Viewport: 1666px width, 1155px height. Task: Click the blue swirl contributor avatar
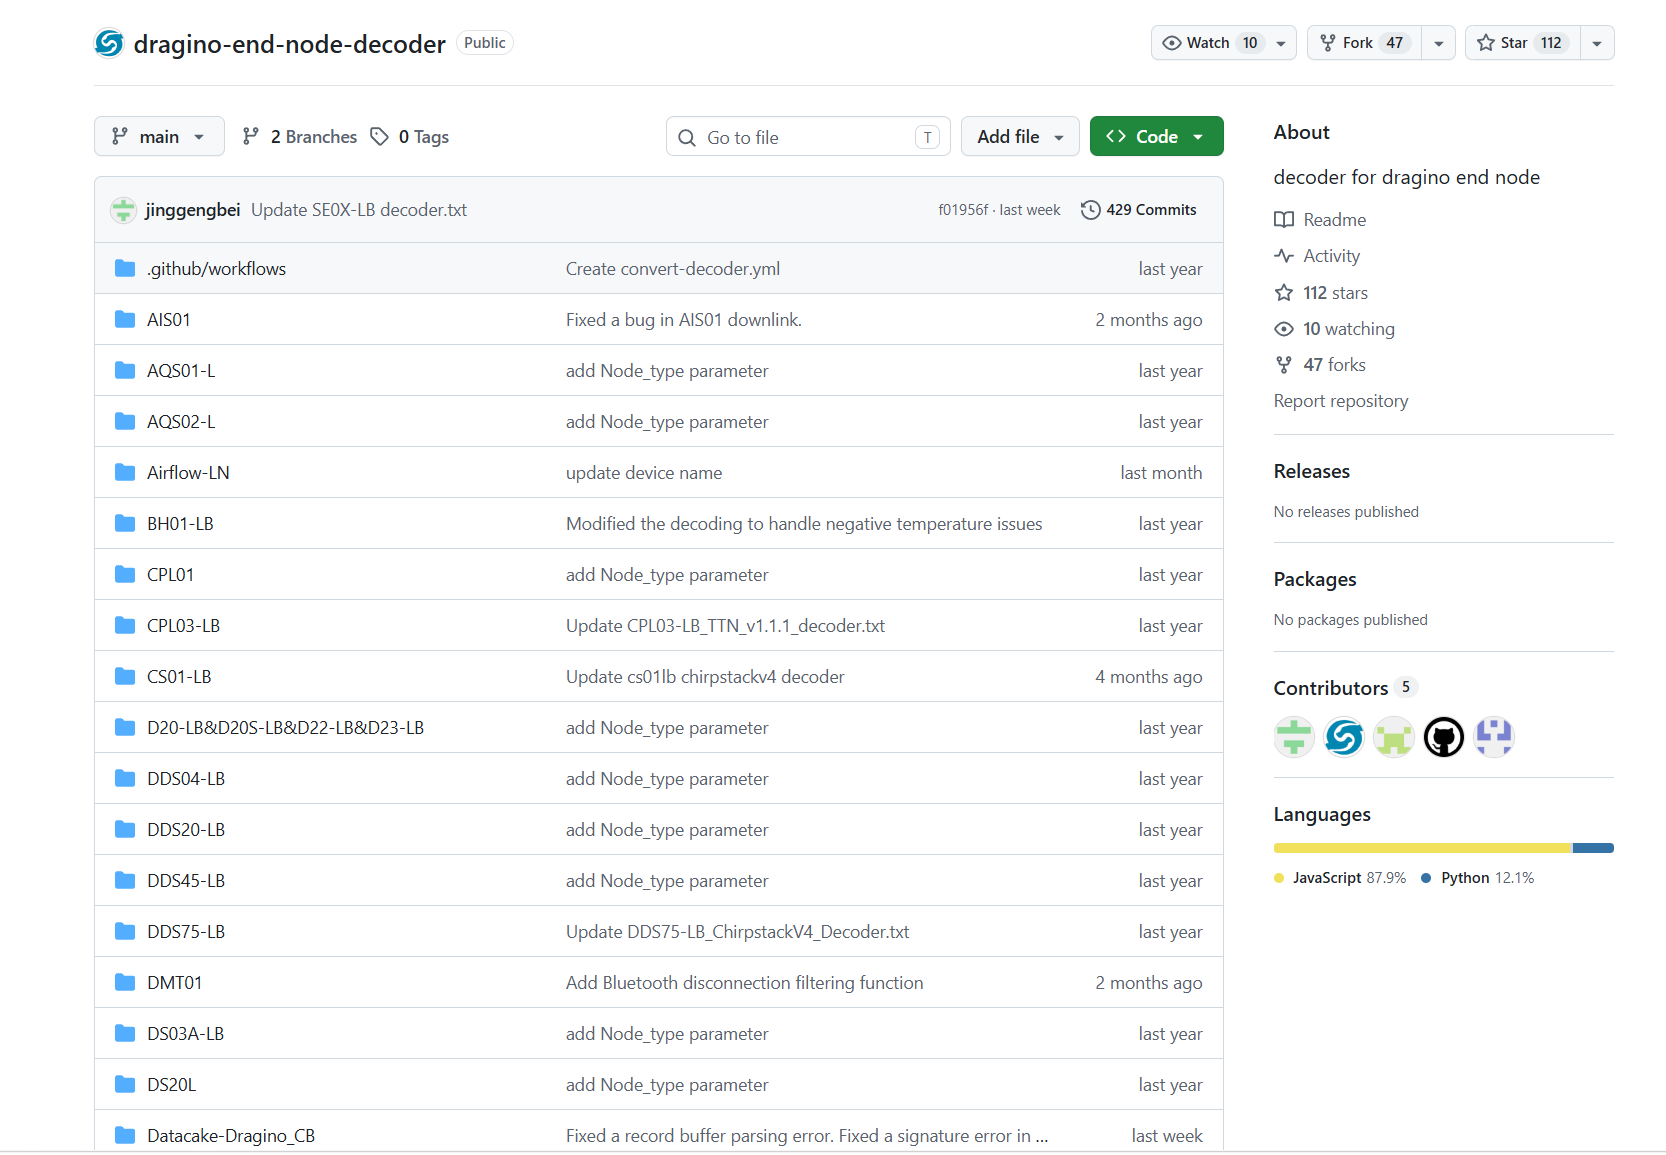coord(1344,737)
